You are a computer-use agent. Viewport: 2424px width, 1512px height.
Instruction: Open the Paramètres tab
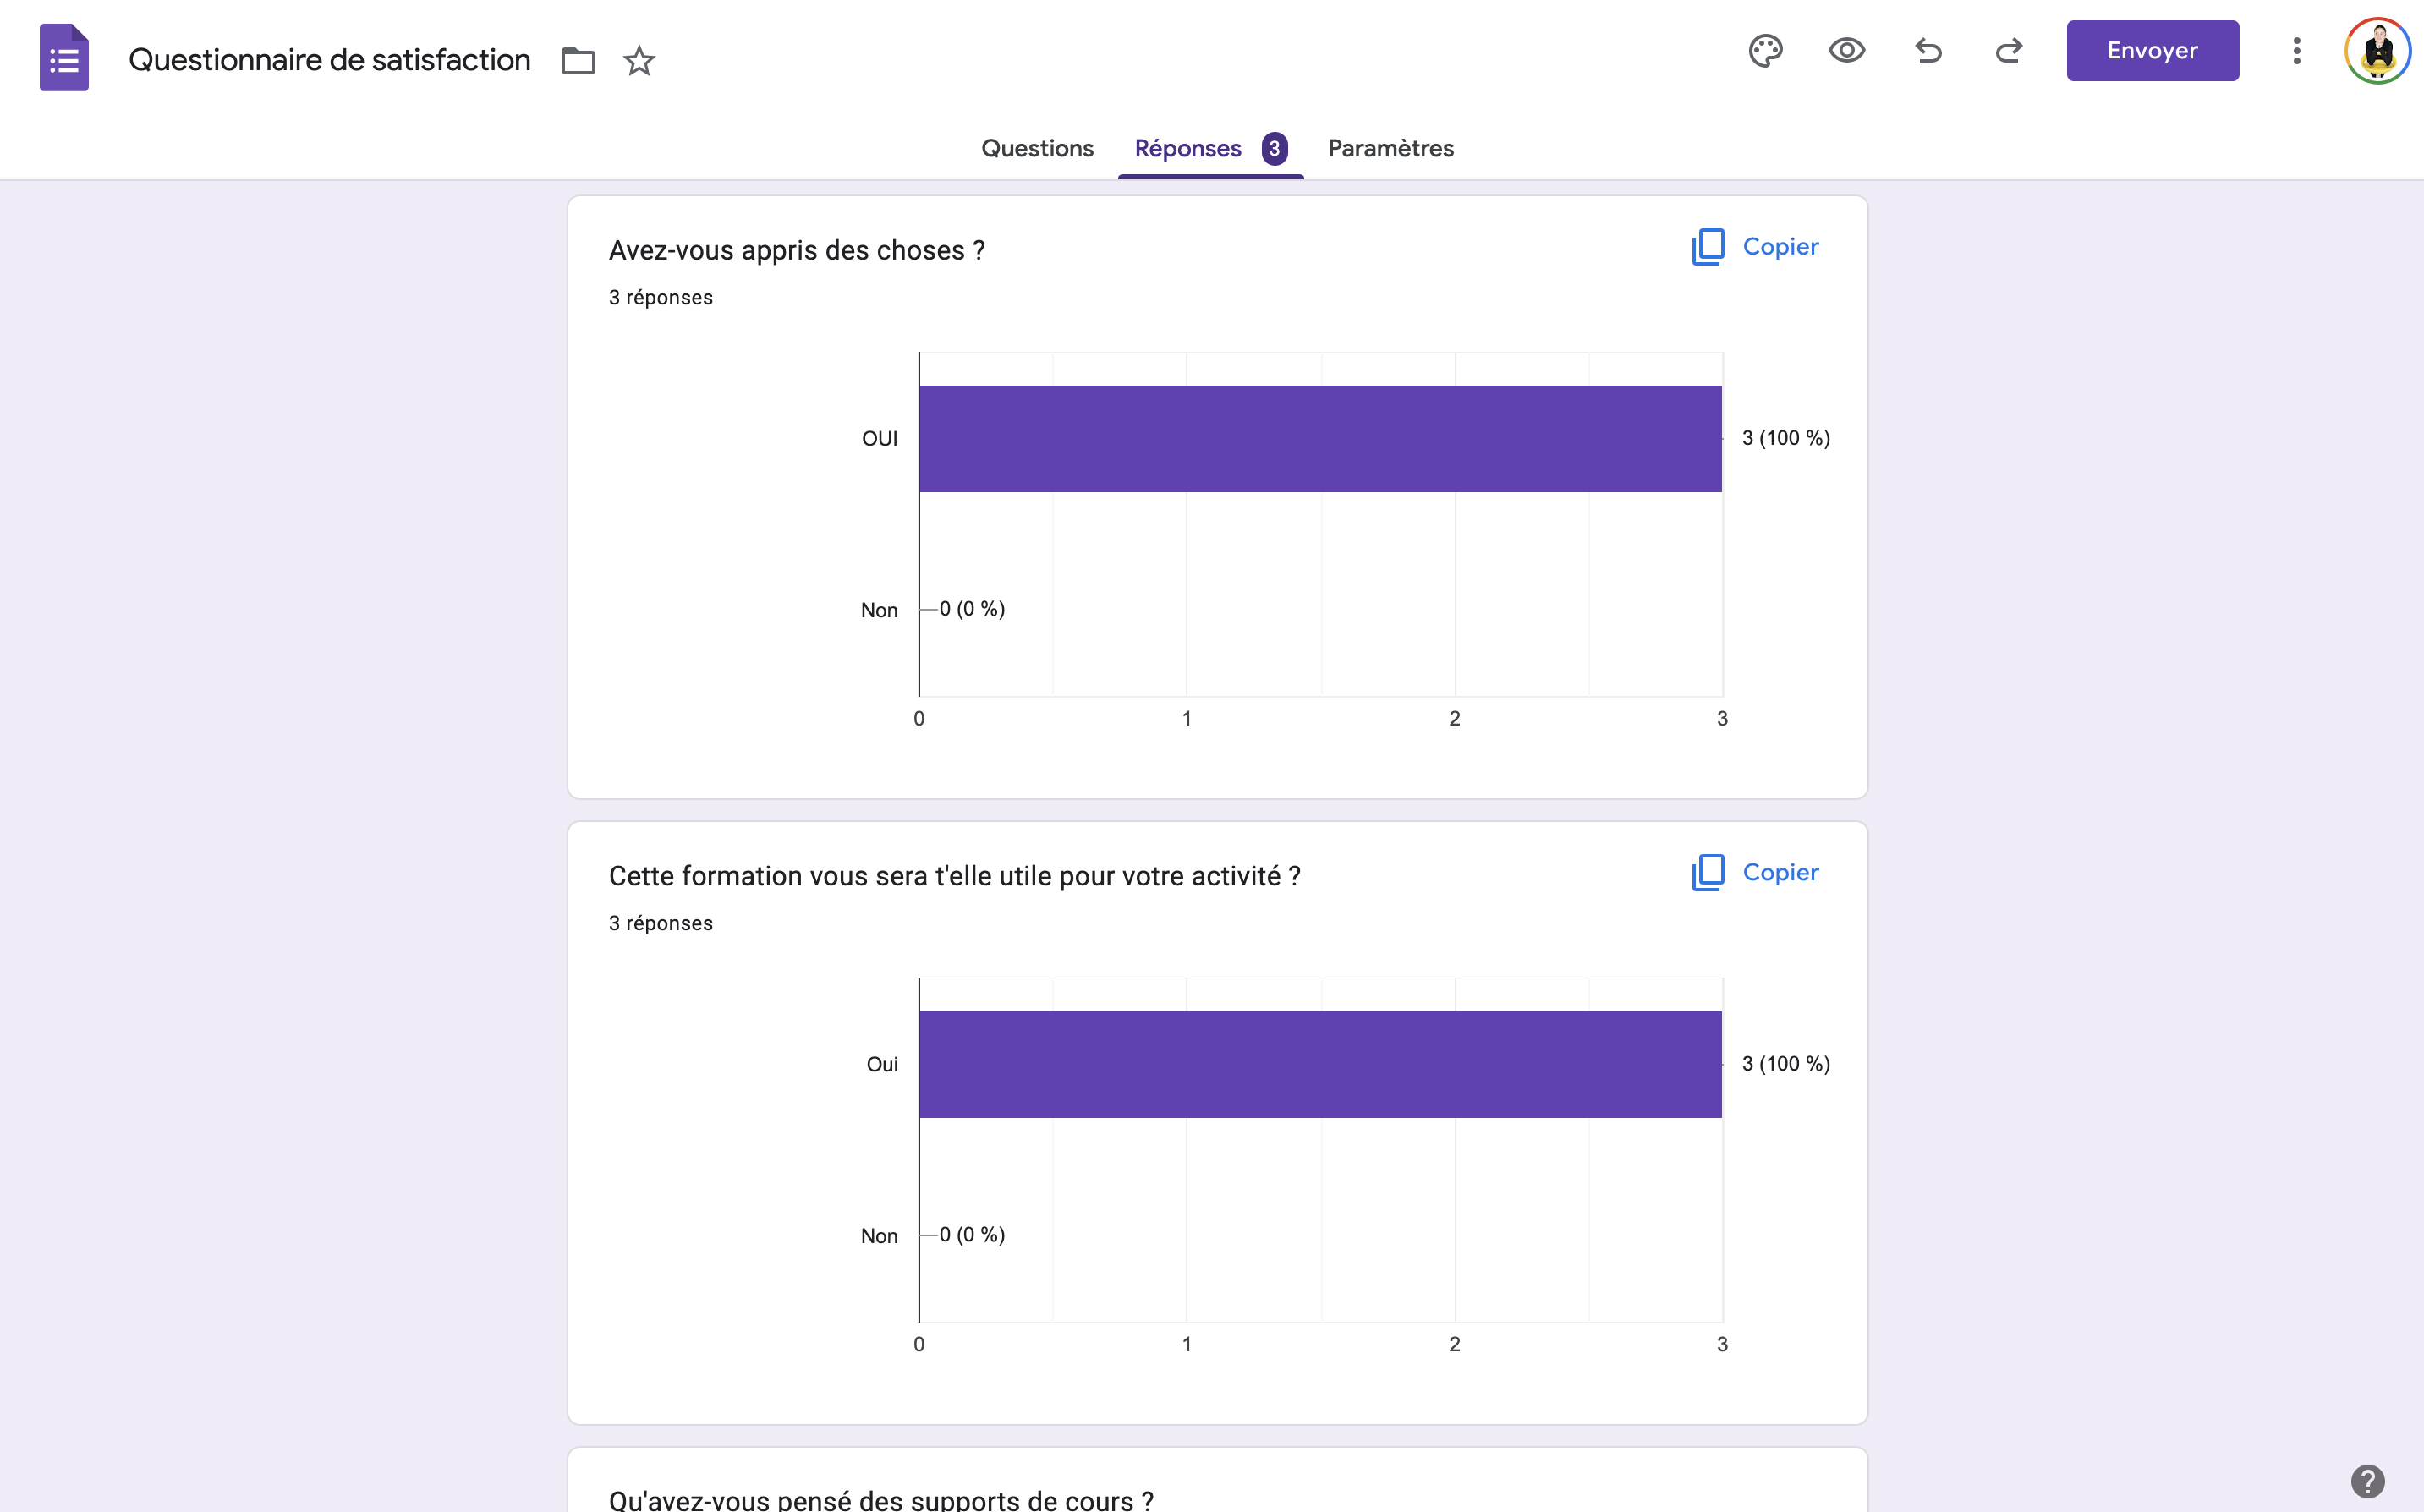[x=1390, y=148]
